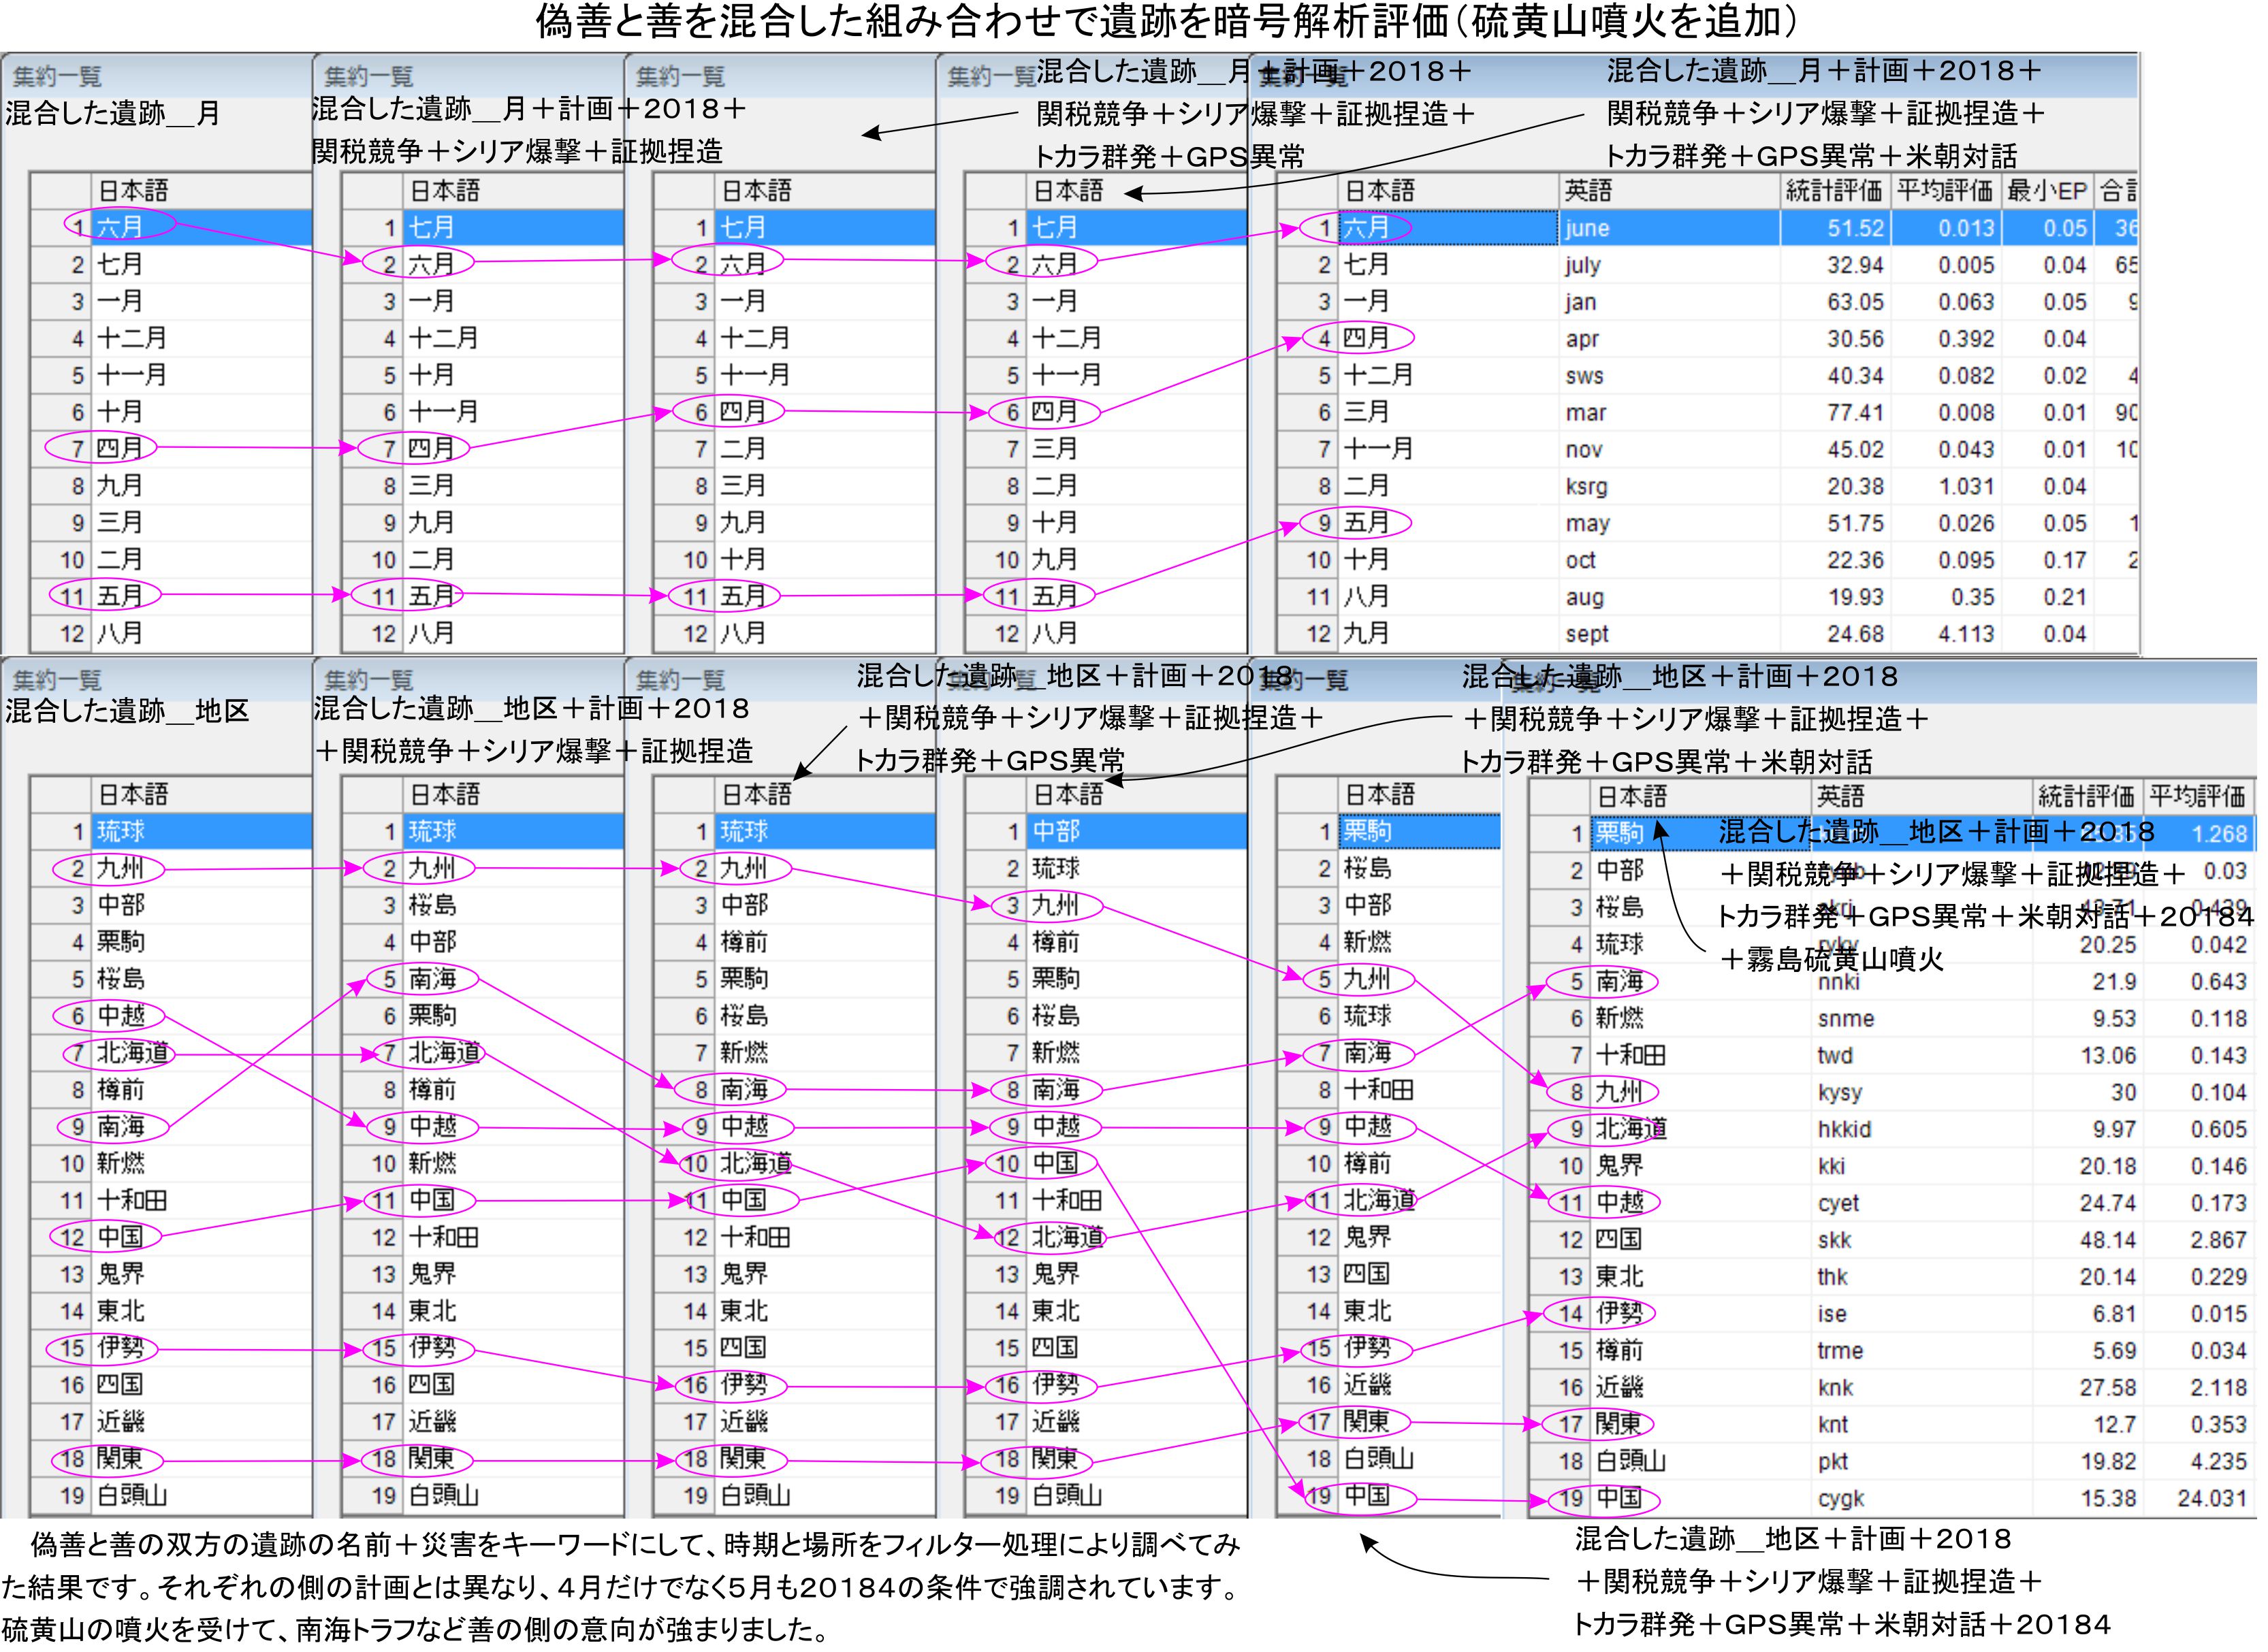The image size is (2268, 1652).
Task: Click the 77.41 statistic value for mar
Action: click(x=1854, y=412)
